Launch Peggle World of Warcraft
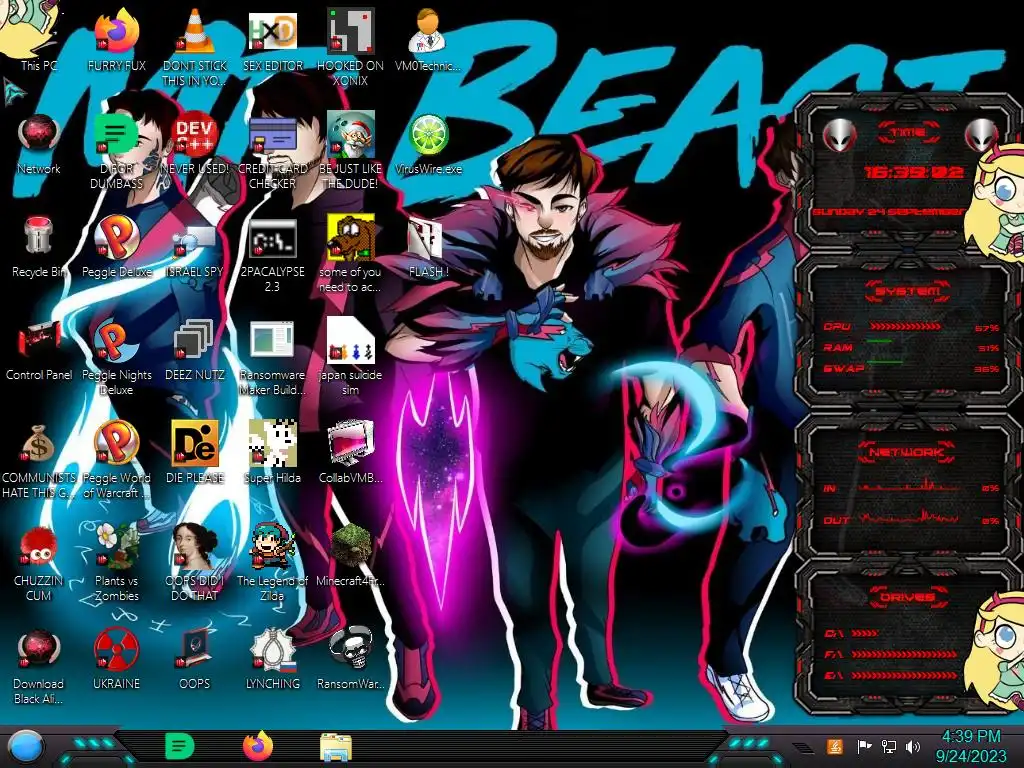 point(116,460)
